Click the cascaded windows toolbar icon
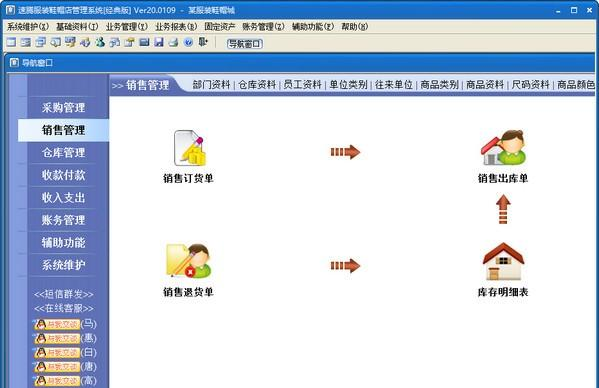The width and height of the screenshot is (599, 388). [x=40, y=42]
